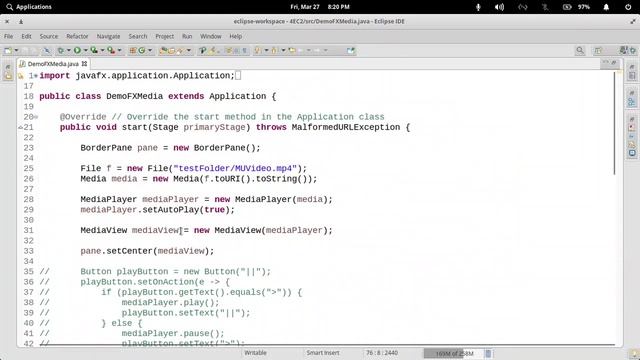
Task: Click the Pin Editor toolbar icon
Action: 351,51
